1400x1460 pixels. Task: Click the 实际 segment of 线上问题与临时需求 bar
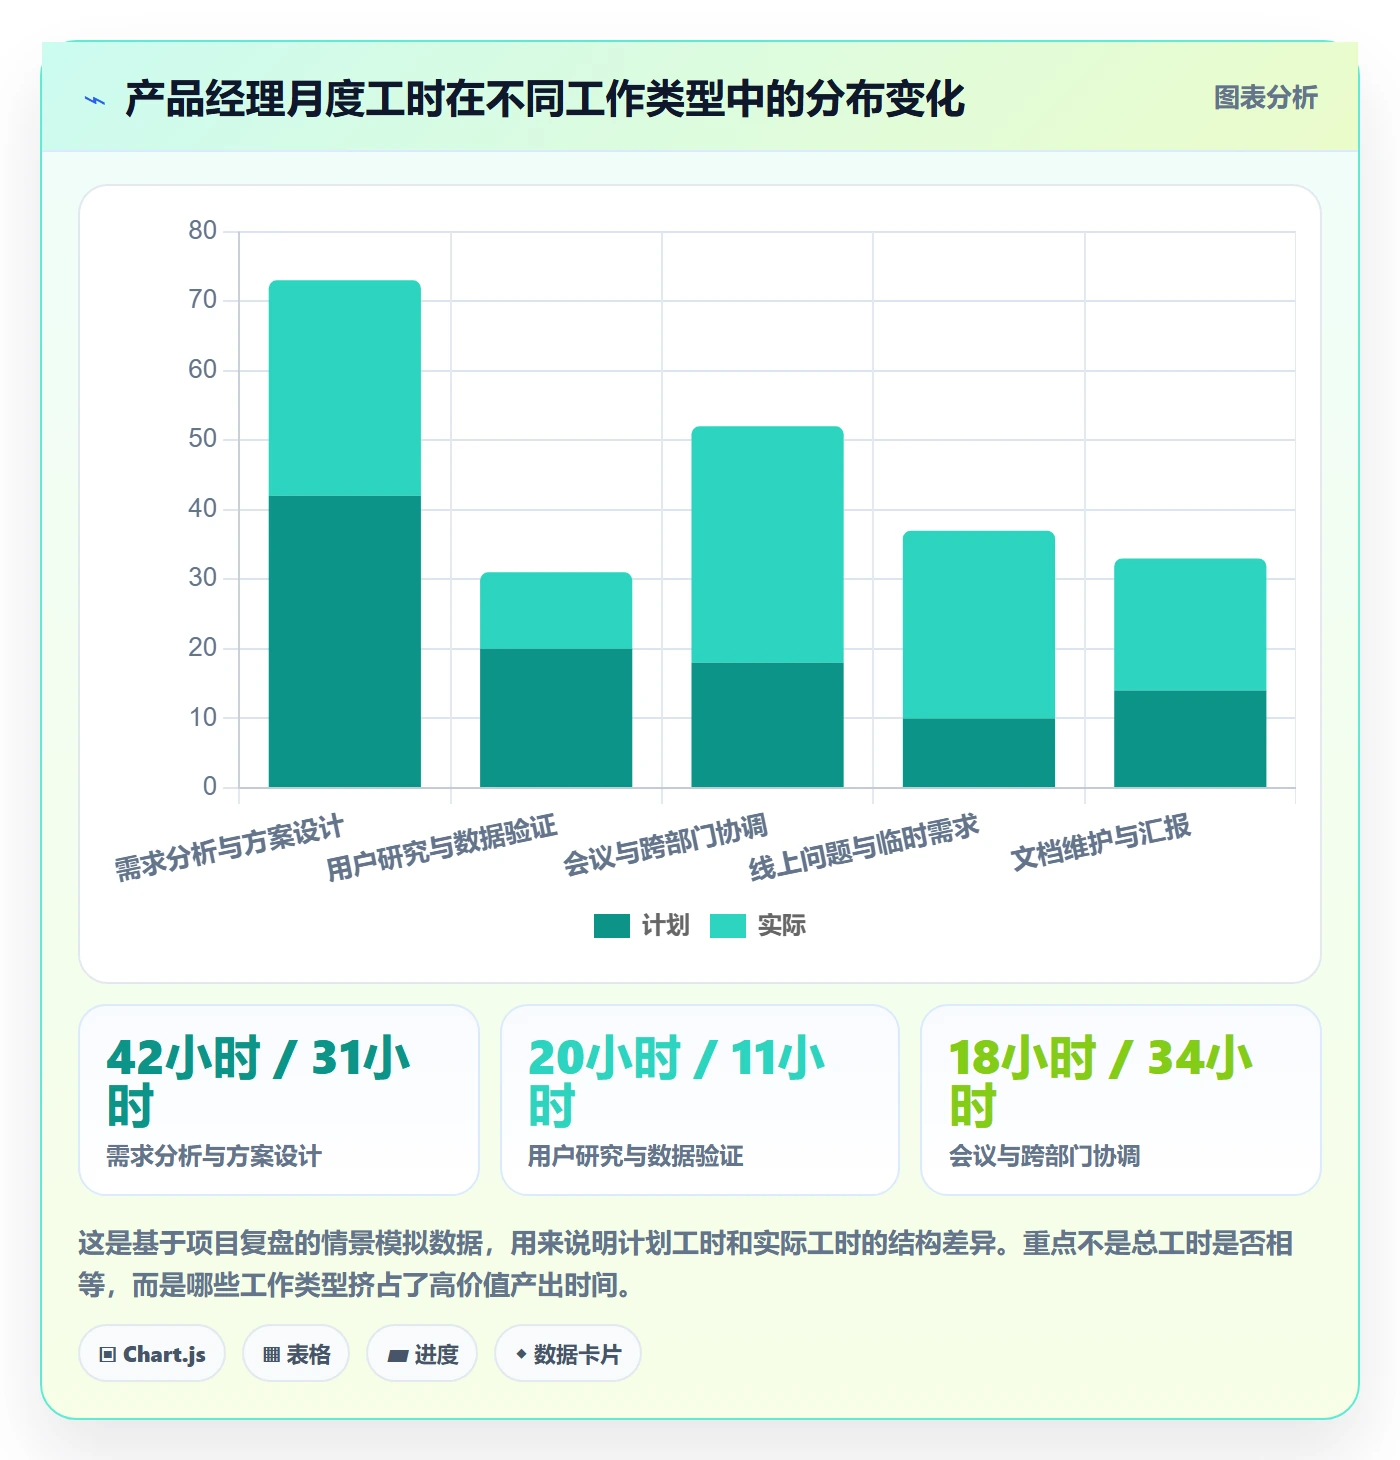coord(979,625)
